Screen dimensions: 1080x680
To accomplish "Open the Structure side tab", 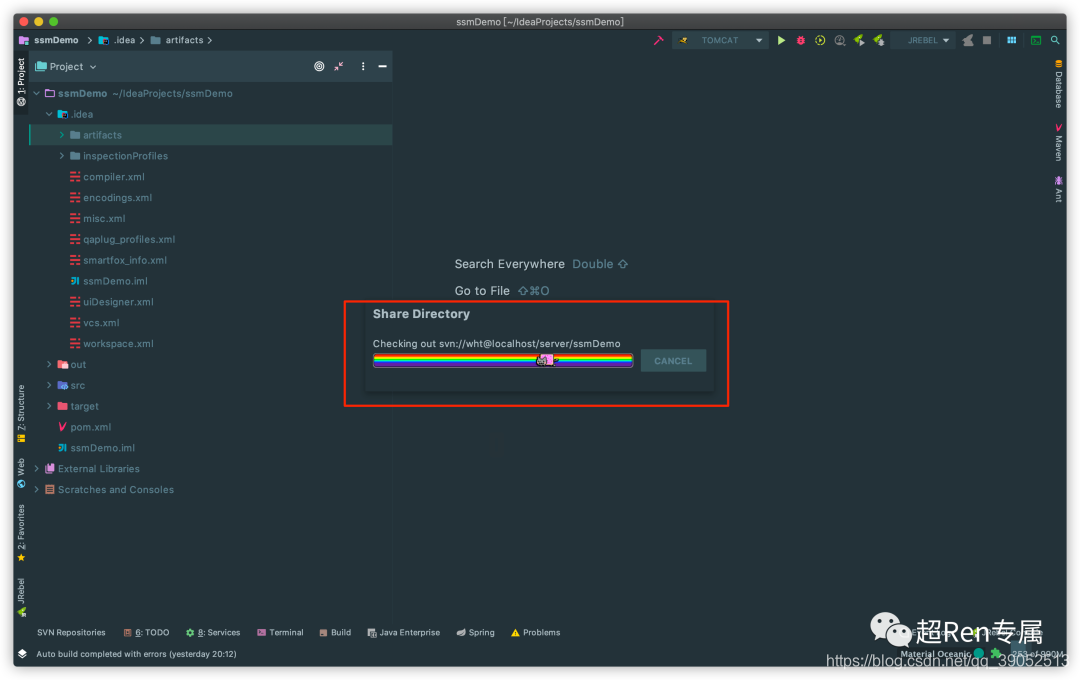I will (21, 413).
